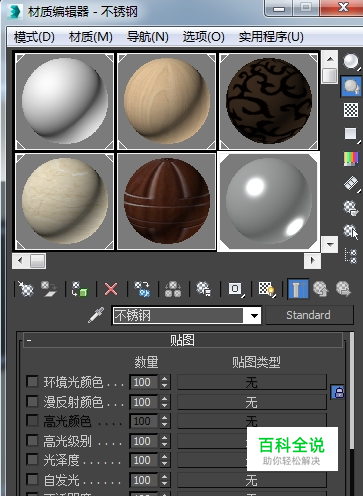Toggle the Backlight icon

(351, 87)
